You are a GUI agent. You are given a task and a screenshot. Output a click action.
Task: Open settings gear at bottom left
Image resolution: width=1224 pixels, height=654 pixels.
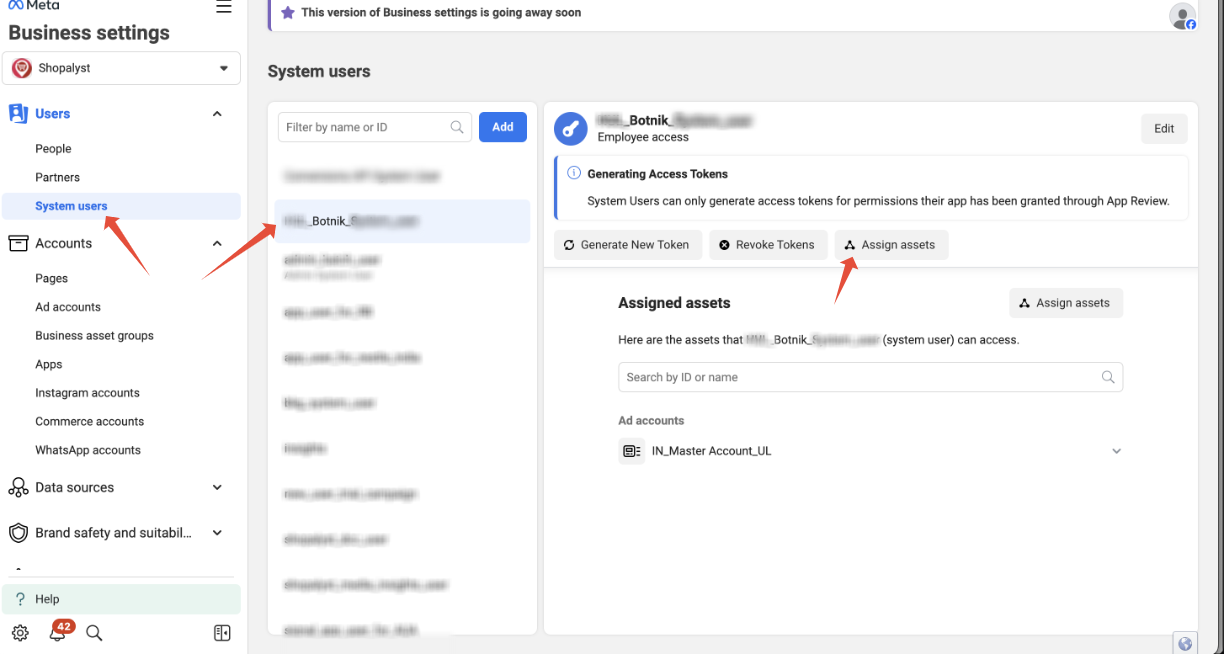[x=20, y=633]
